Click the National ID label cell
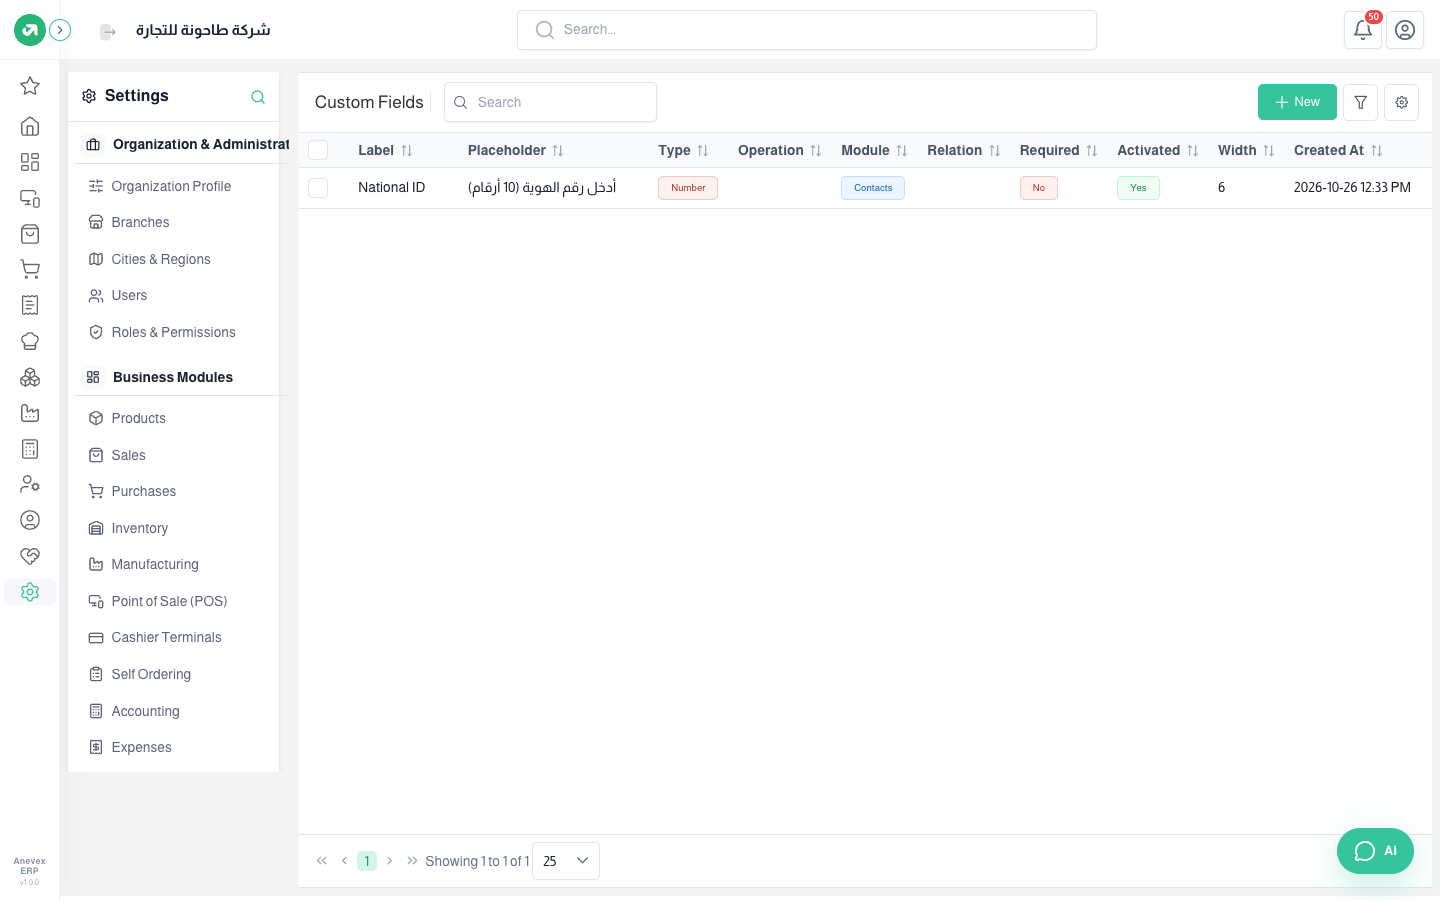Viewport: 1440px width, 900px height. pyautogui.click(x=392, y=188)
